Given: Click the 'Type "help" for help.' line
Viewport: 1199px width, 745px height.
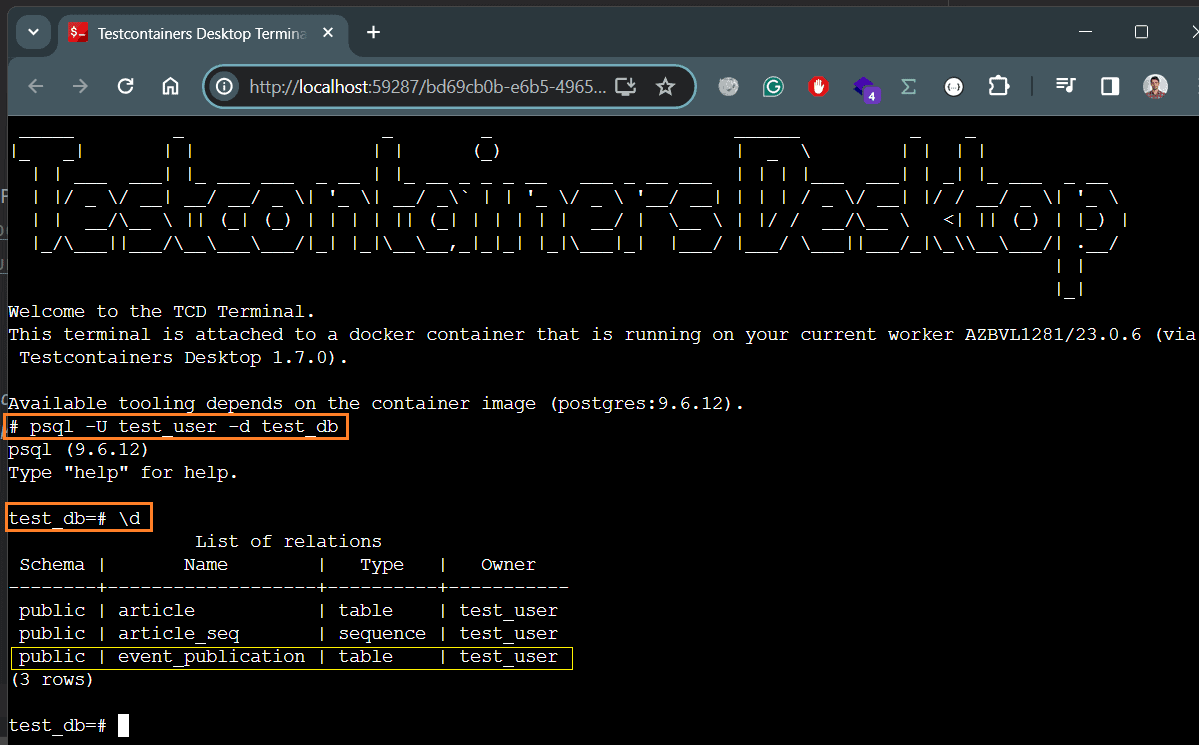Looking at the screenshot, I should 123,473.
